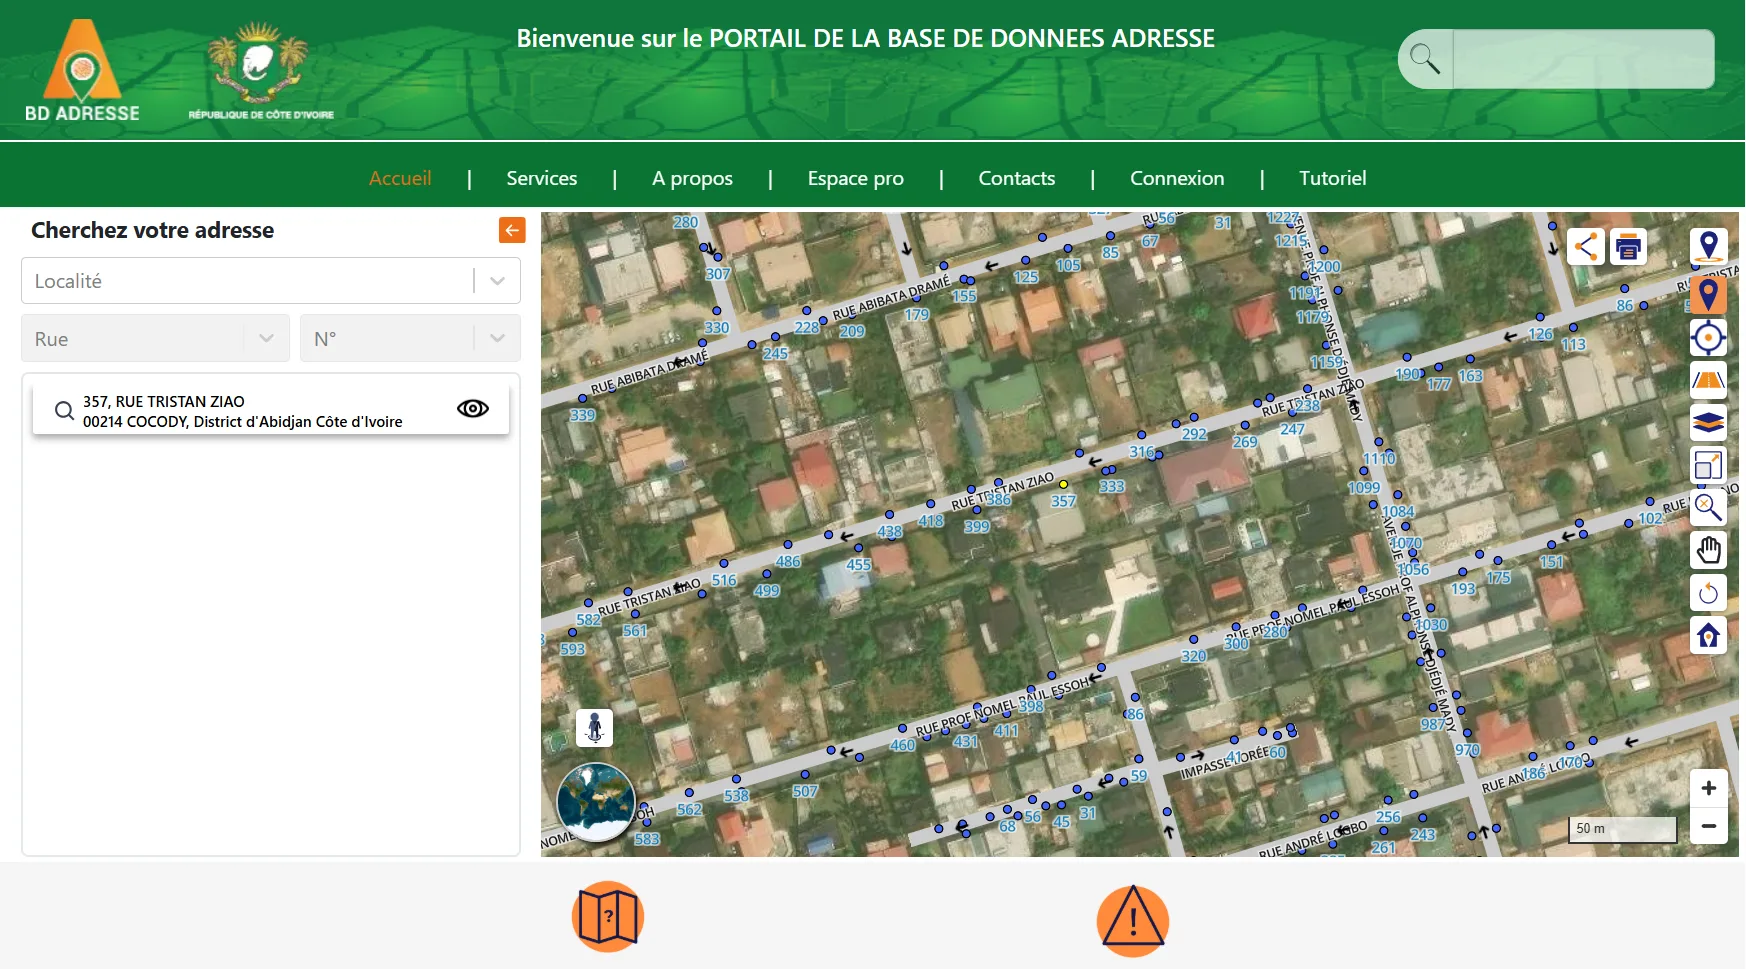
Task: Click the header search magnifier icon
Action: (1425, 59)
